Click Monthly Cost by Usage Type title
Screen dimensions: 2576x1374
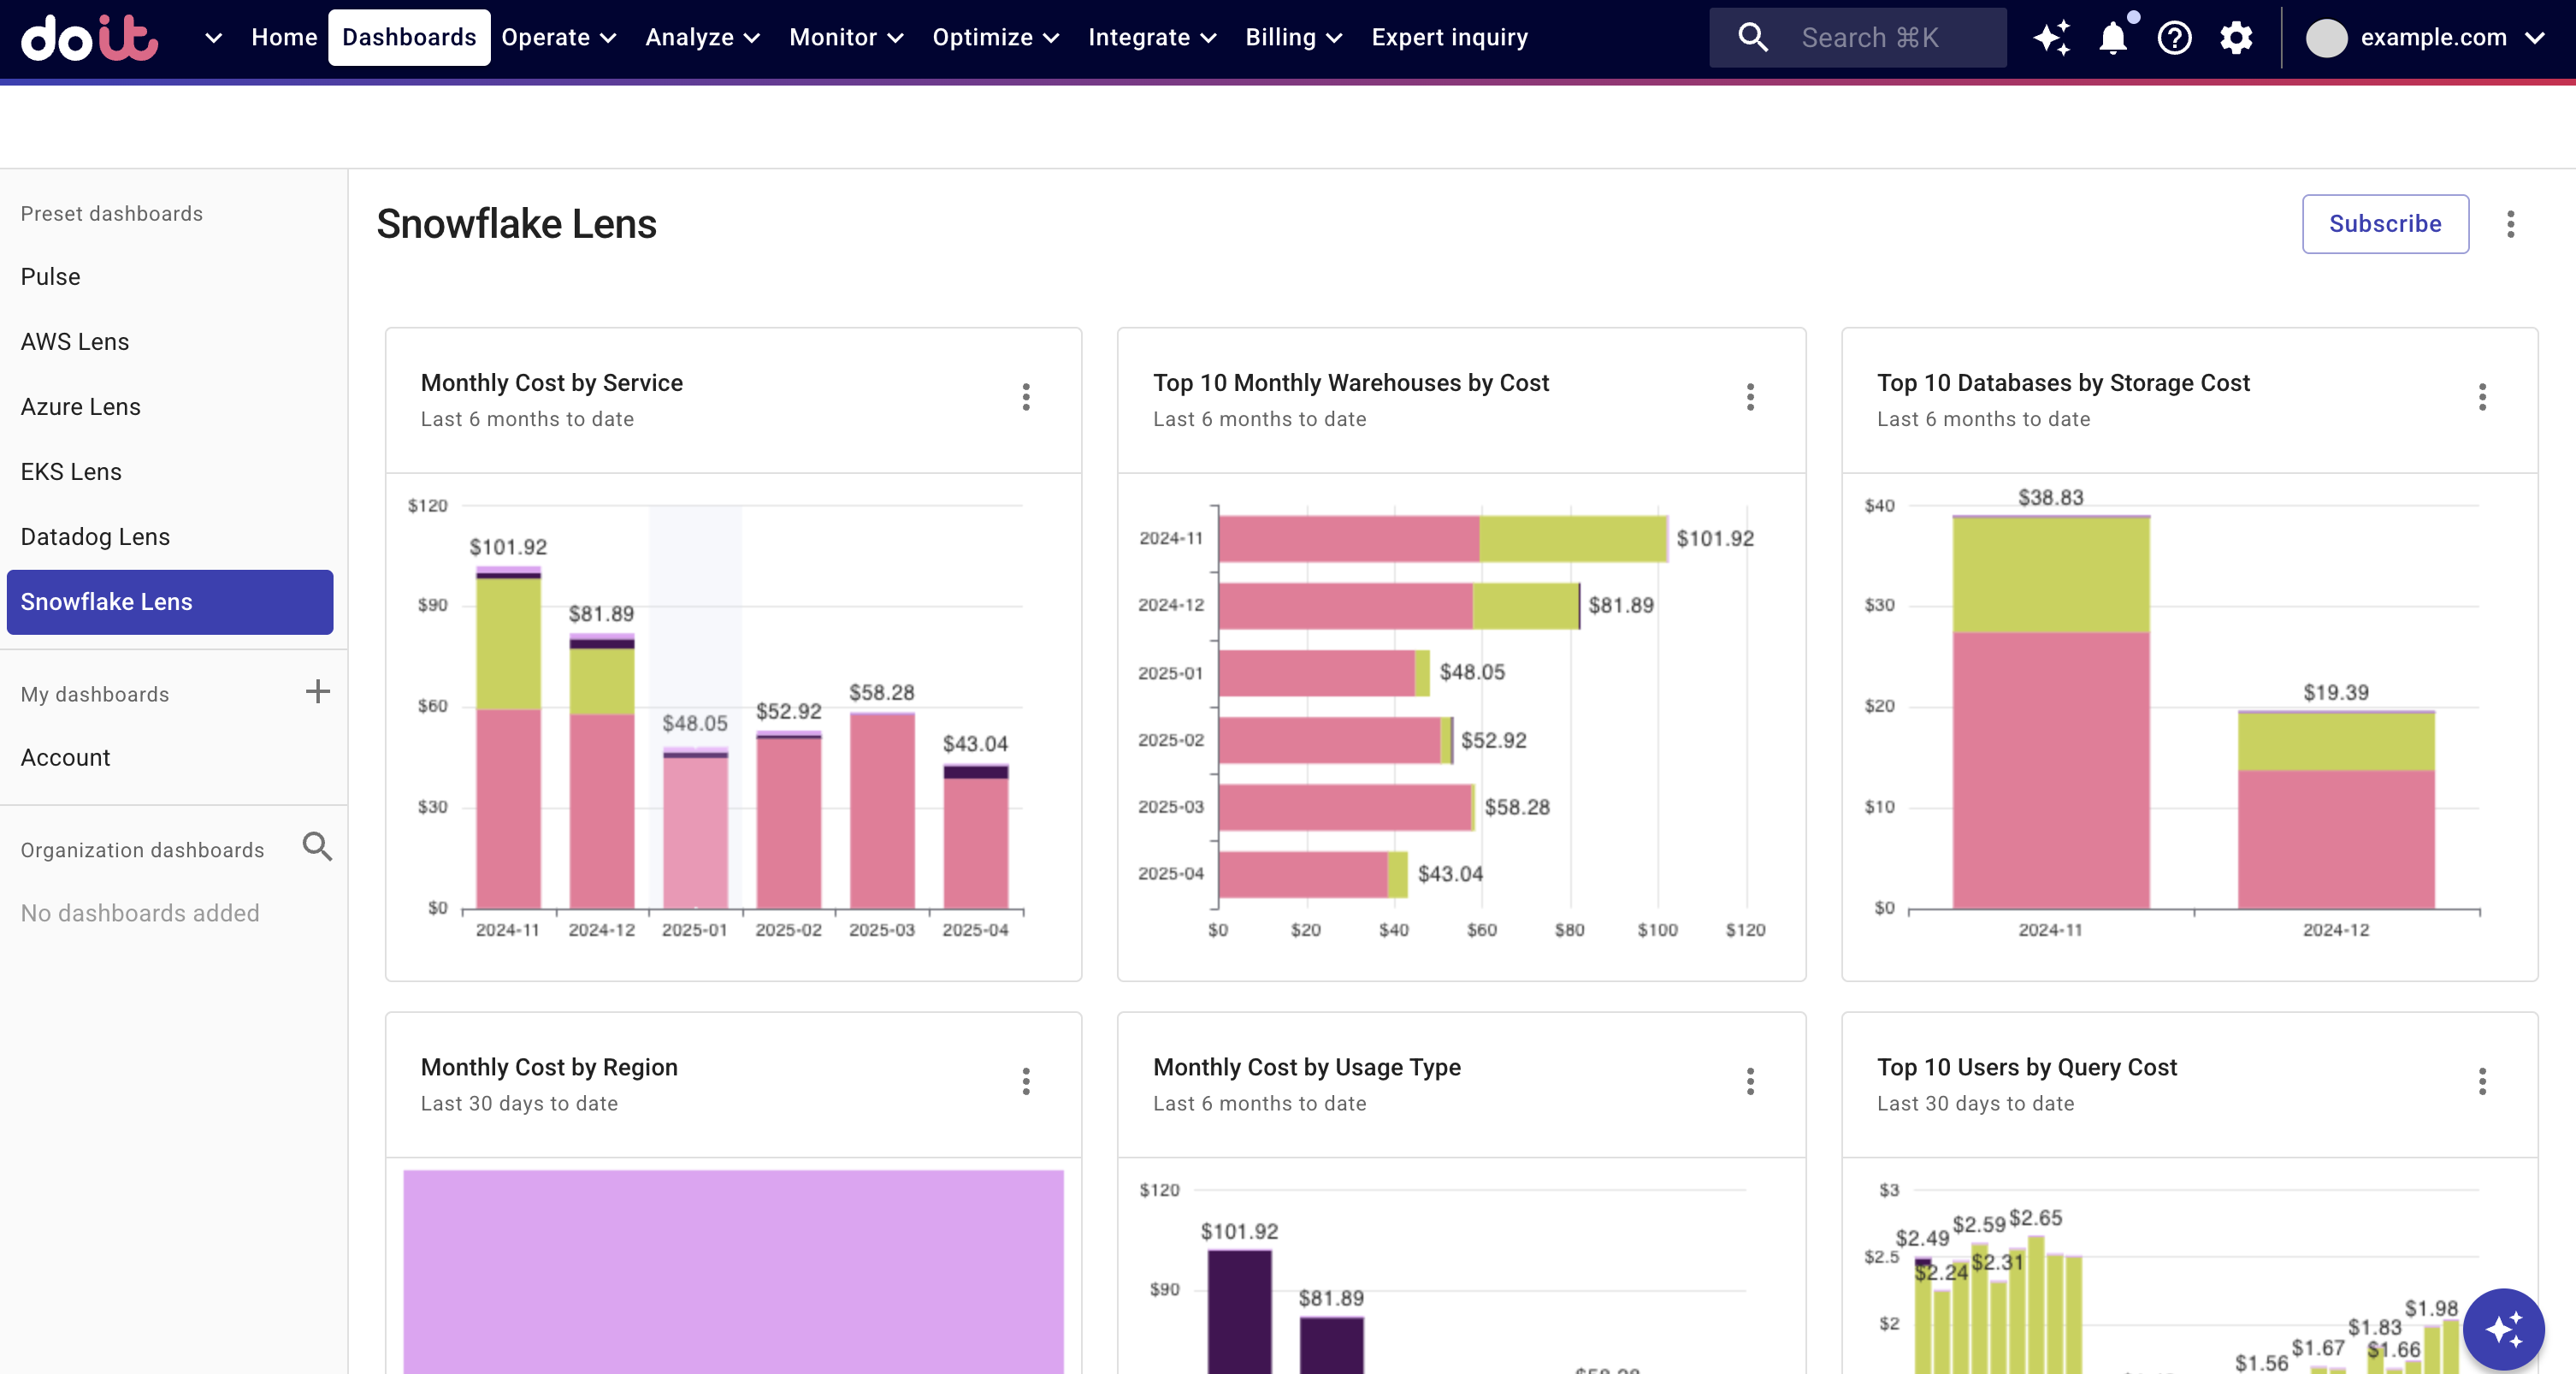tap(1306, 1067)
